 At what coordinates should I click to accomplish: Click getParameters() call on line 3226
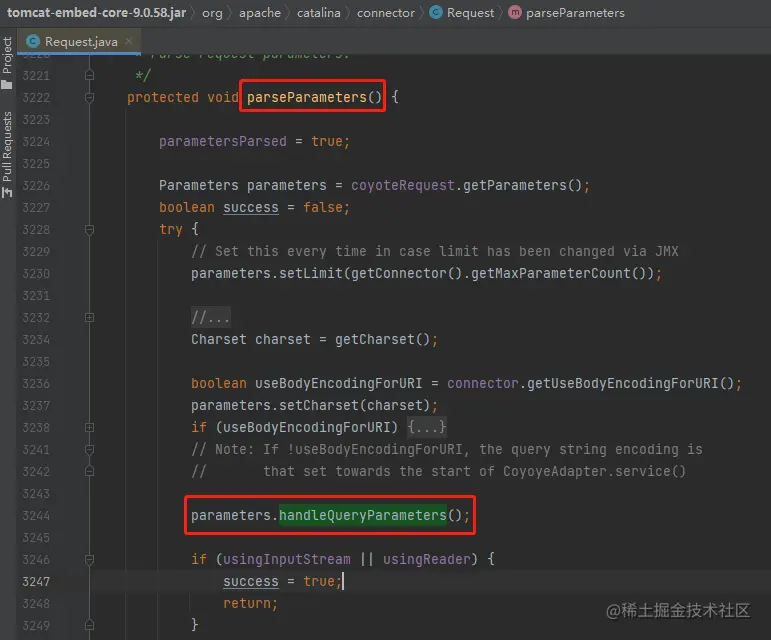tap(522, 185)
